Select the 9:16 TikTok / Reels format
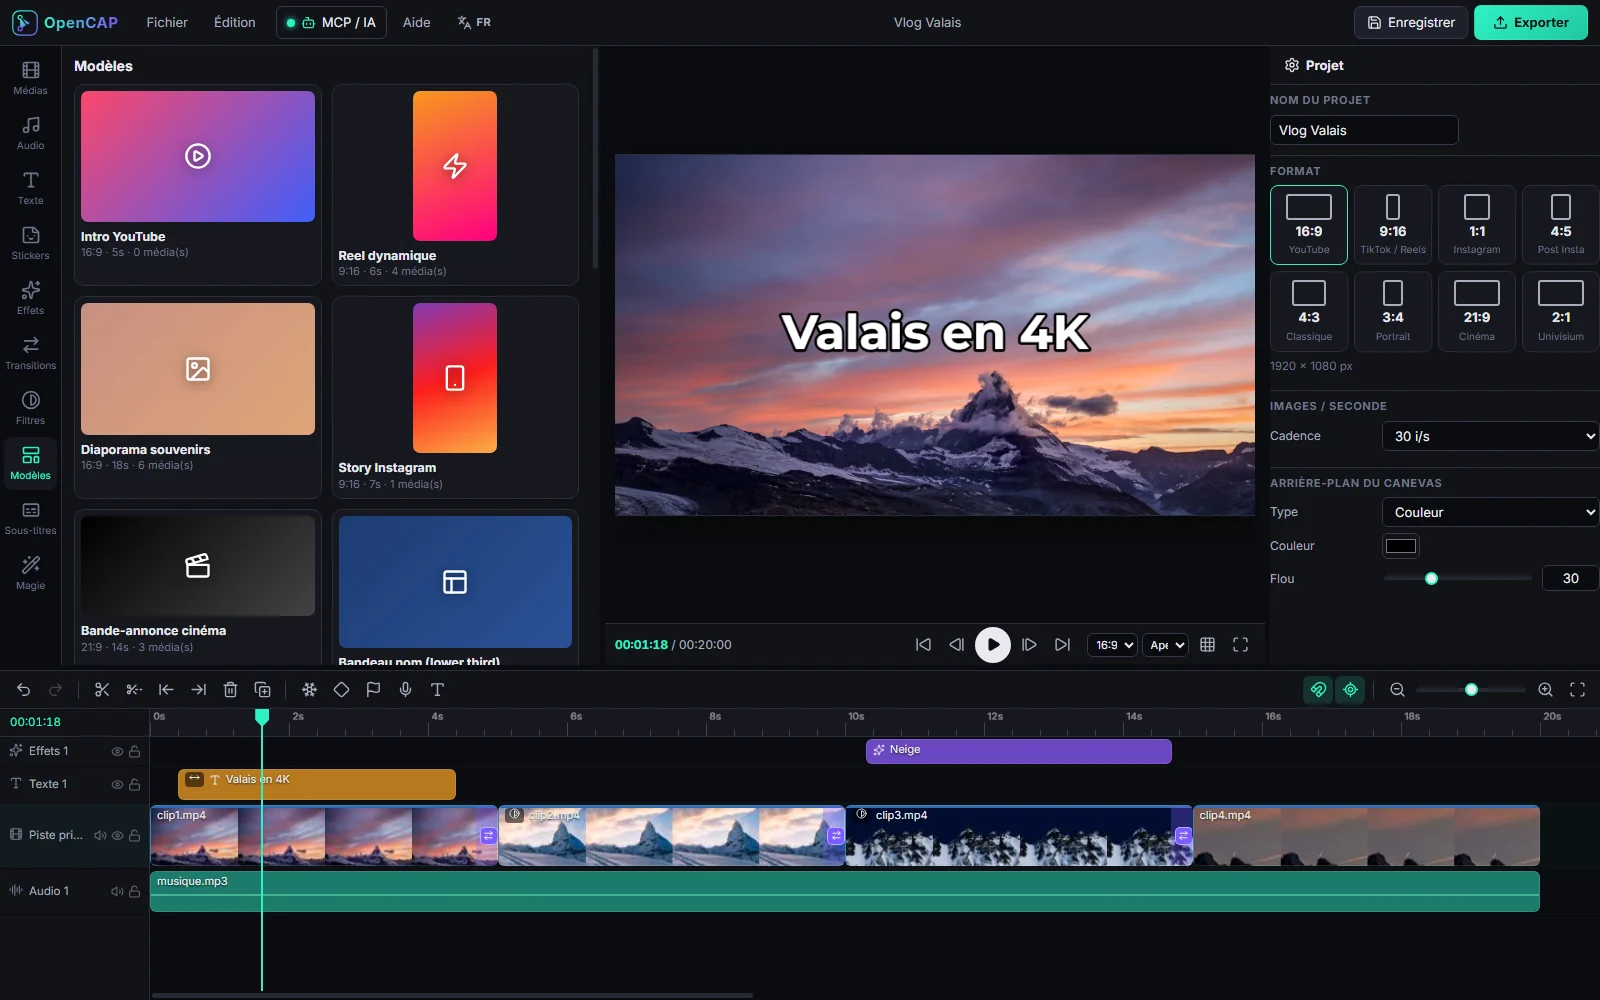 [1393, 225]
